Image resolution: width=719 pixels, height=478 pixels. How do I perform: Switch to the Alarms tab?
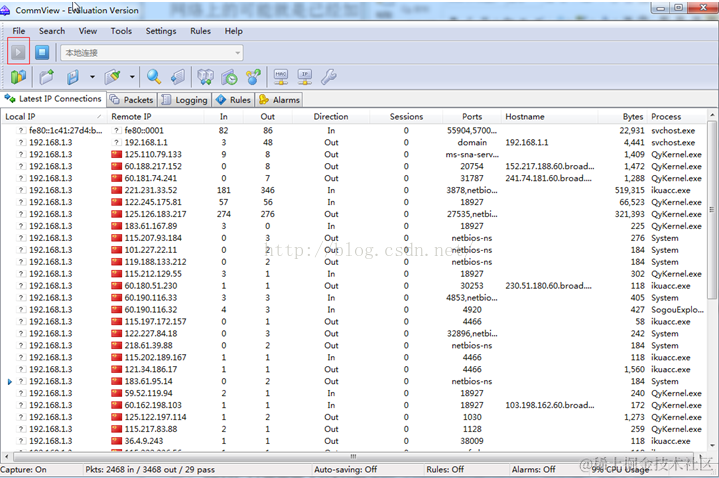click(x=279, y=100)
